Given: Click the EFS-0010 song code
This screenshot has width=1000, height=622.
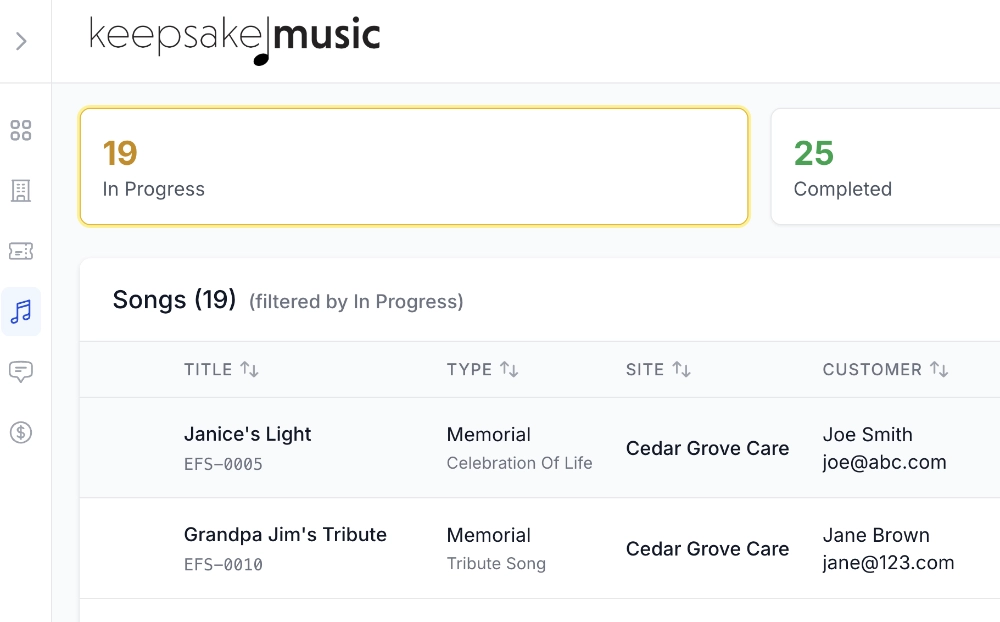Looking at the screenshot, I should pyautogui.click(x=223, y=565).
